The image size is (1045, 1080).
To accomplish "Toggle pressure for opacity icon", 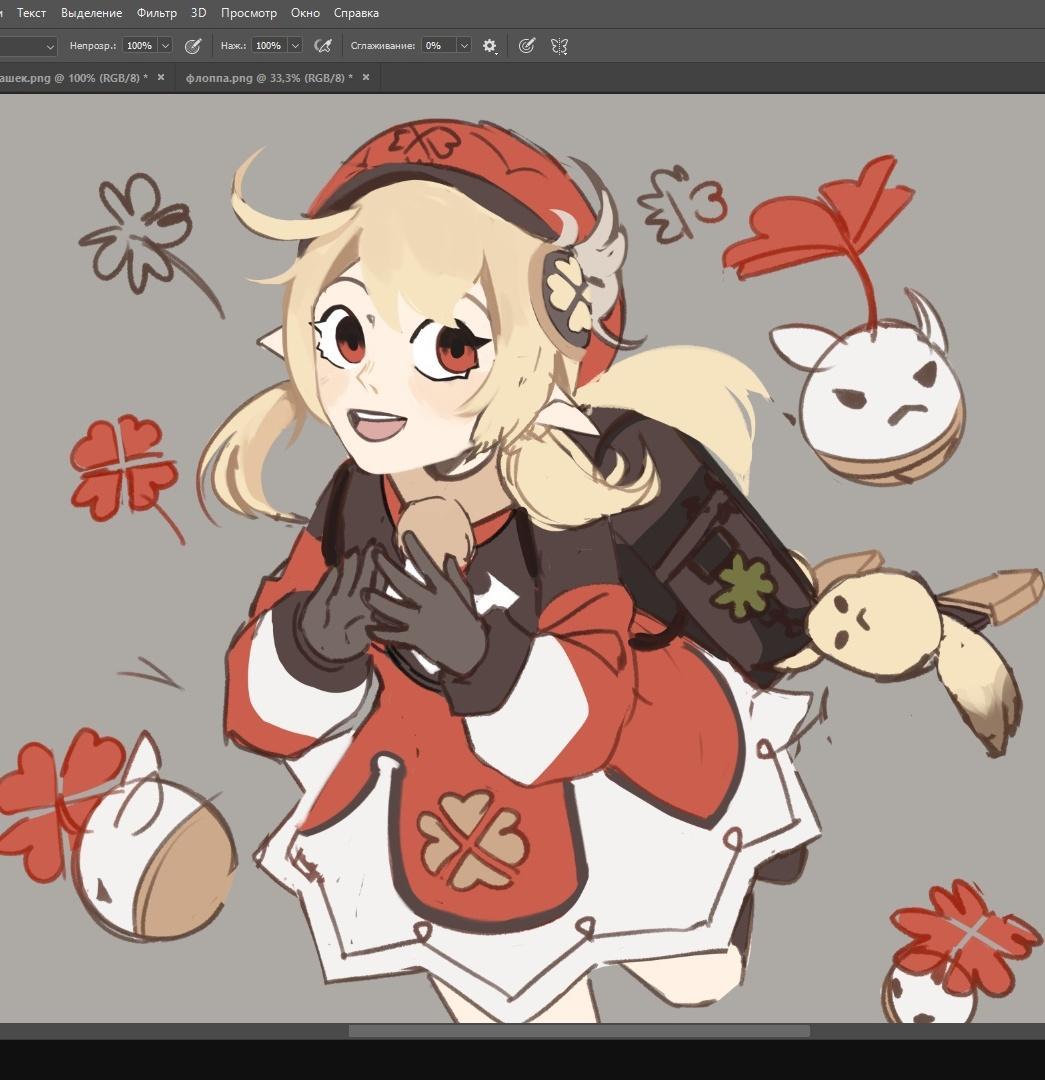I will coord(193,46).
